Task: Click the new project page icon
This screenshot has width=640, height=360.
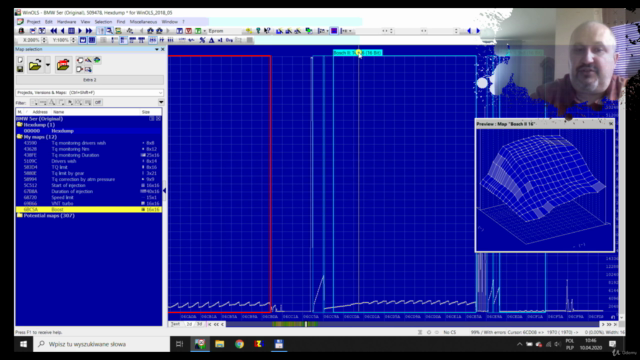Action: tap(20, 60)
